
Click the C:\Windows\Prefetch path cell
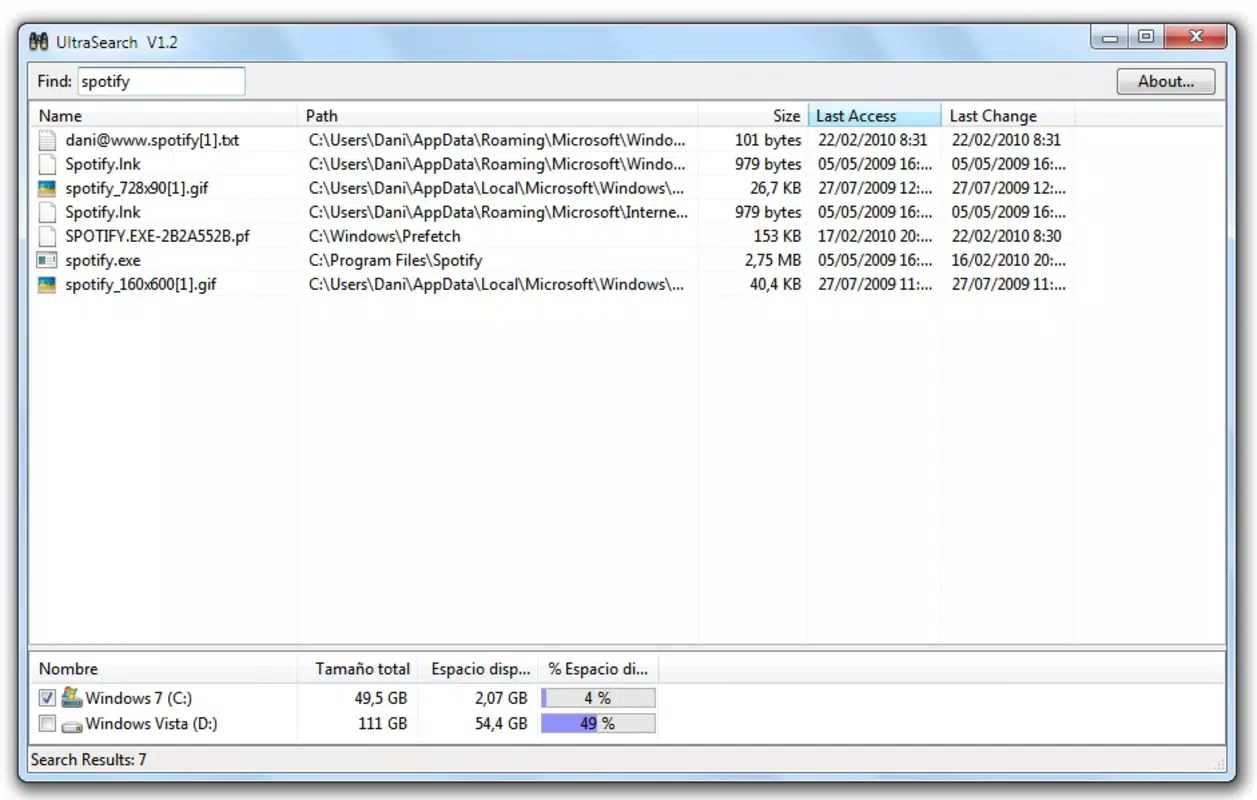[385, 236]
